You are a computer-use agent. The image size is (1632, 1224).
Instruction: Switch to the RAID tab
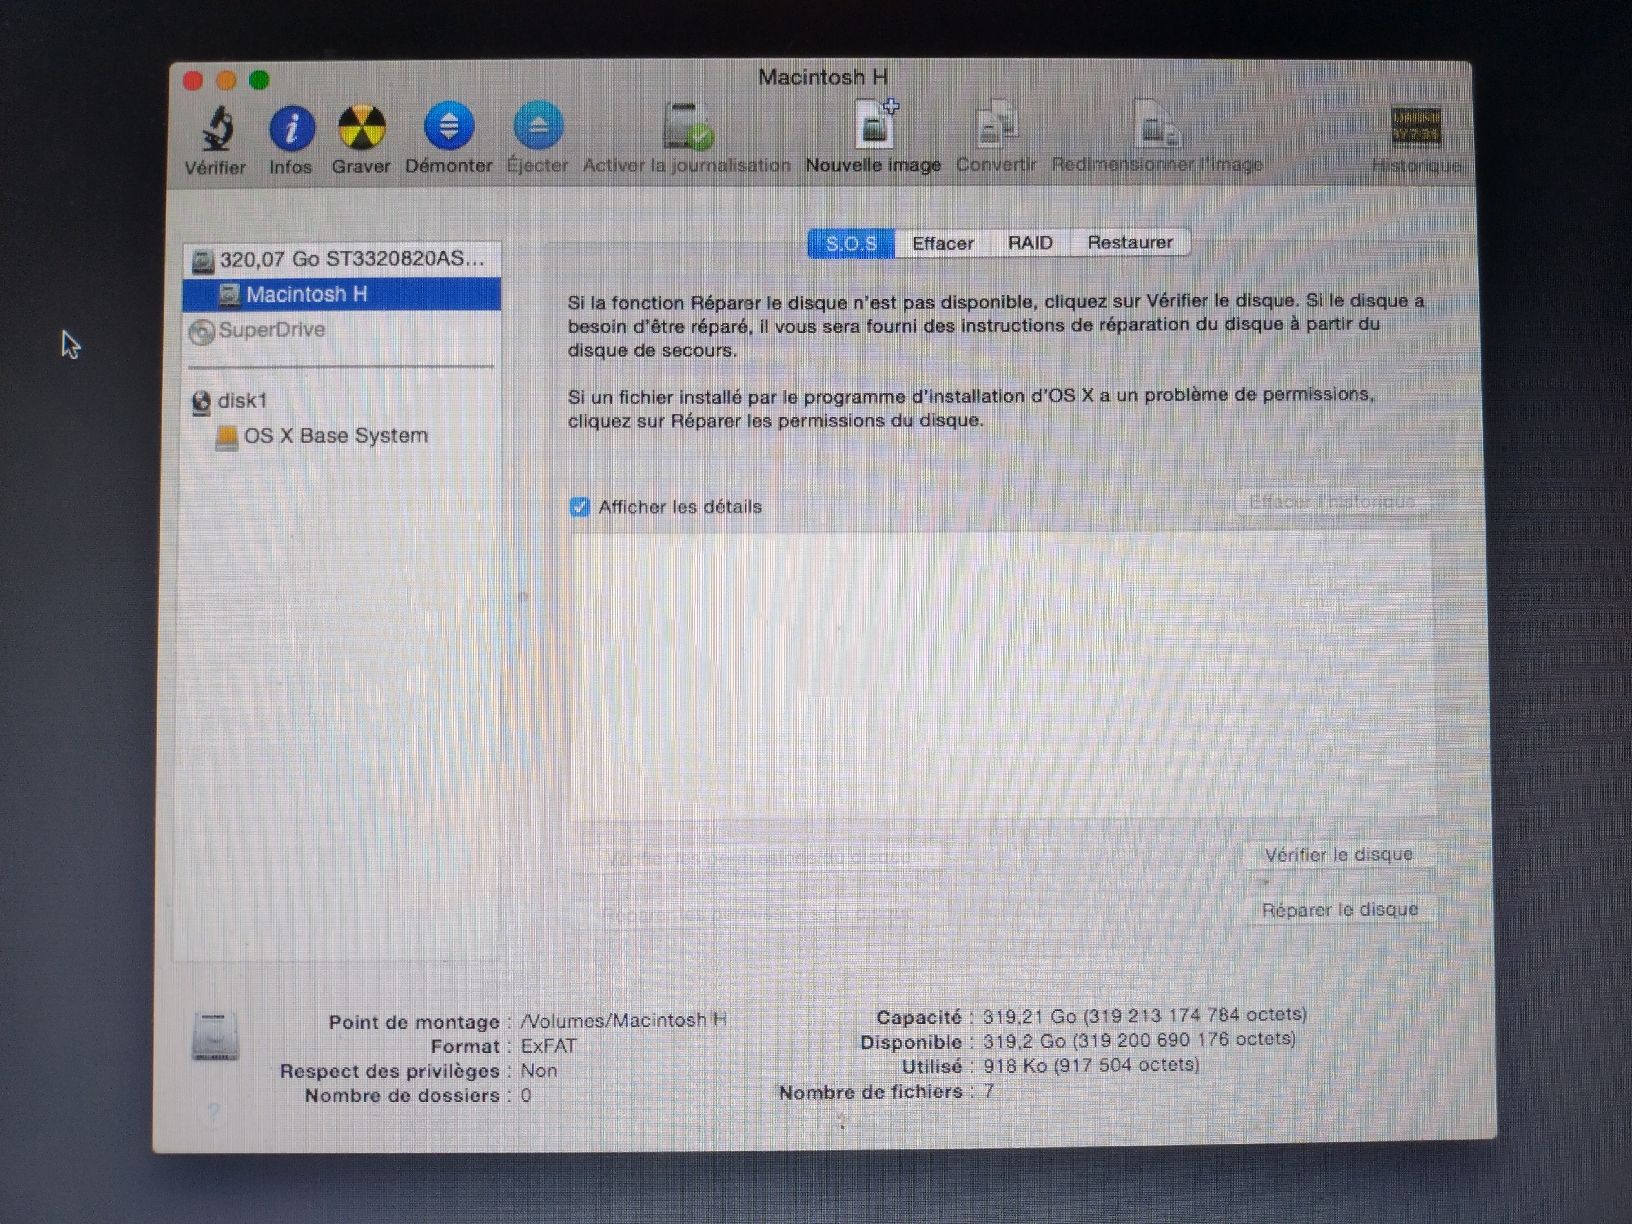[1030, 242]
